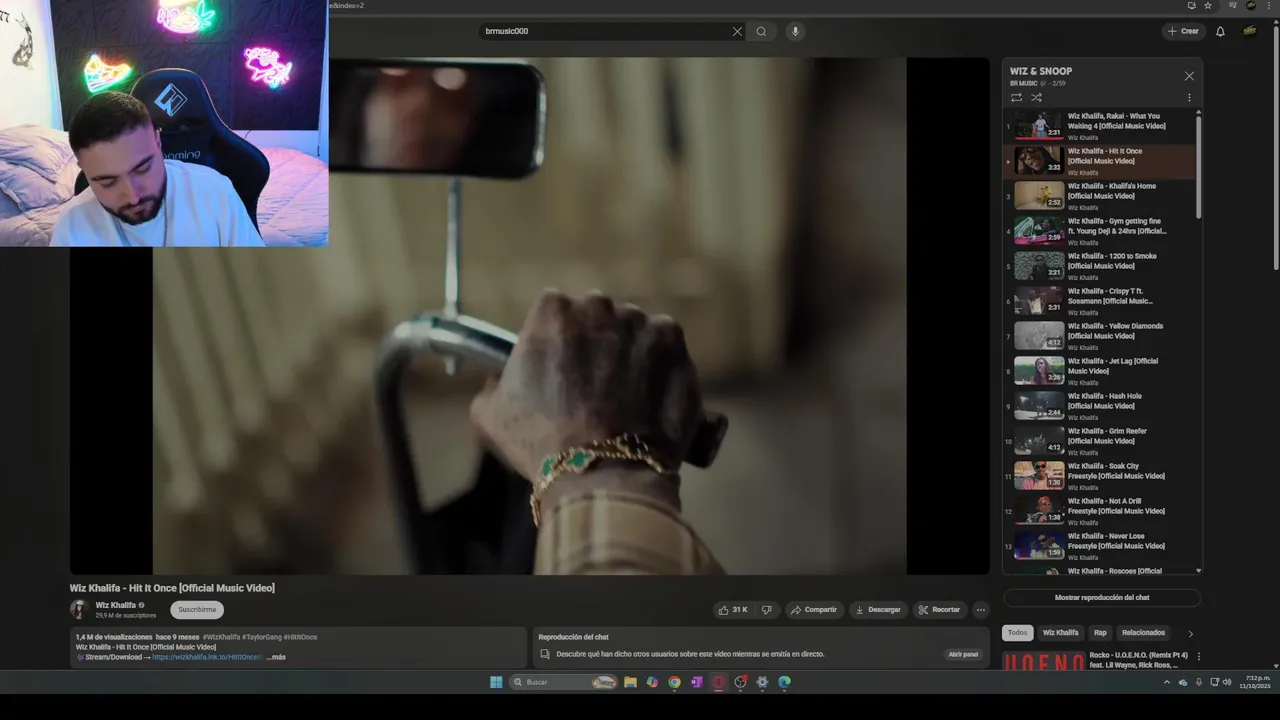Select the Relacionados filter chip
Screen dimensions: 1280x720
[x=1143, y=633]
